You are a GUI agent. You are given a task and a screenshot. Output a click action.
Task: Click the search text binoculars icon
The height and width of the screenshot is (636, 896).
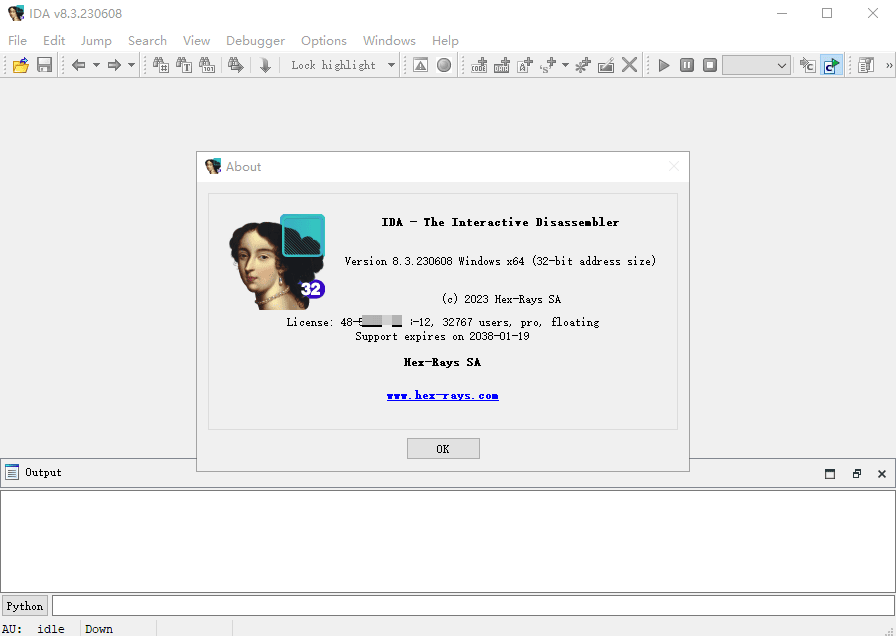[183, 65]
